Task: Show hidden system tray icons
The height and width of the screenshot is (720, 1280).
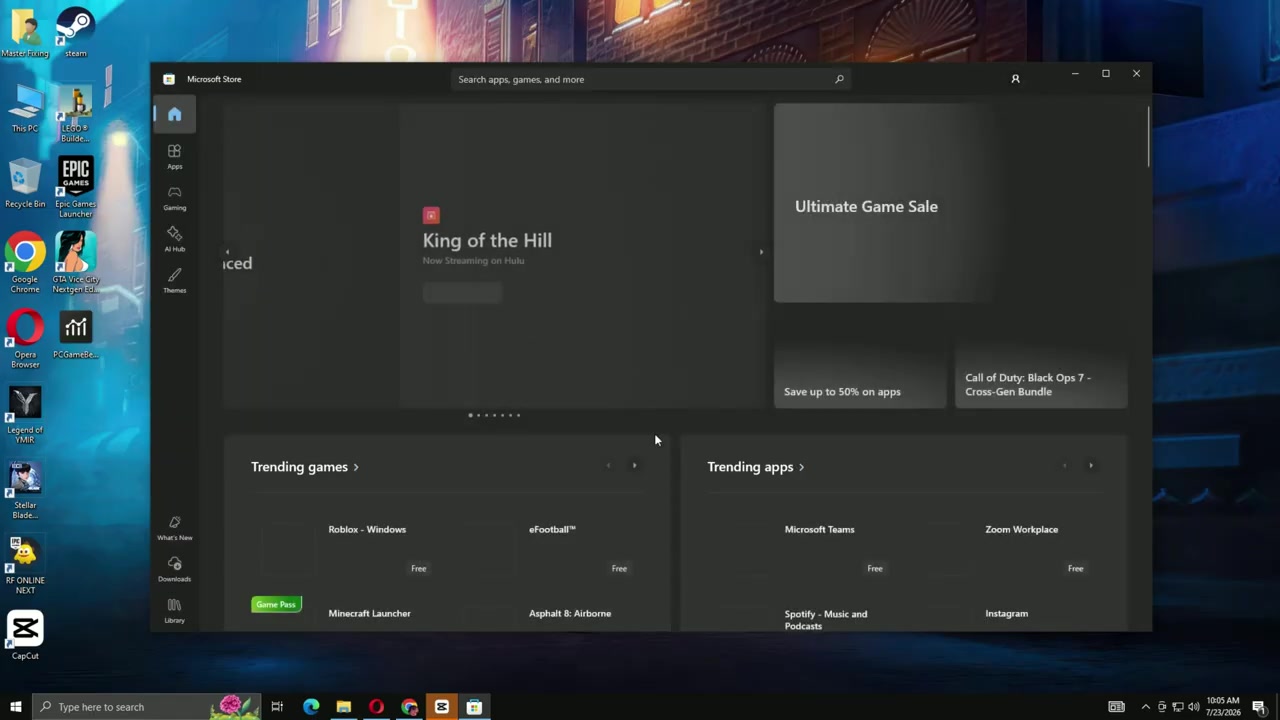Action: pyautogui.click(x=1146, y=707)
